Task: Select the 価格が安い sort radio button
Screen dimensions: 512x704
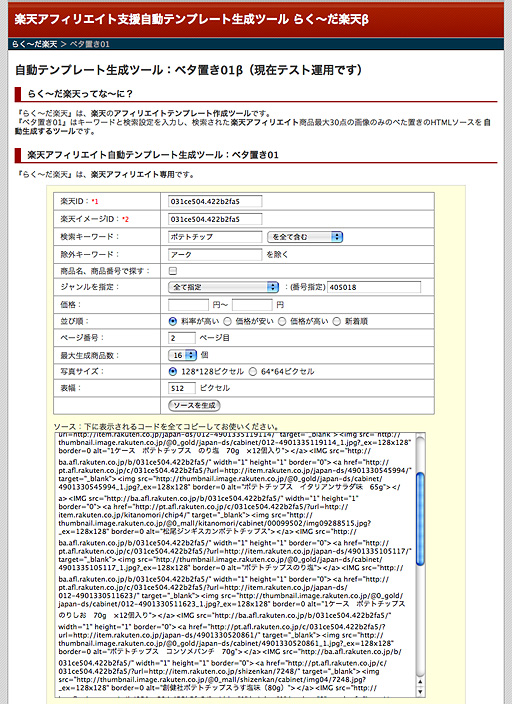Action: (227, 321)
